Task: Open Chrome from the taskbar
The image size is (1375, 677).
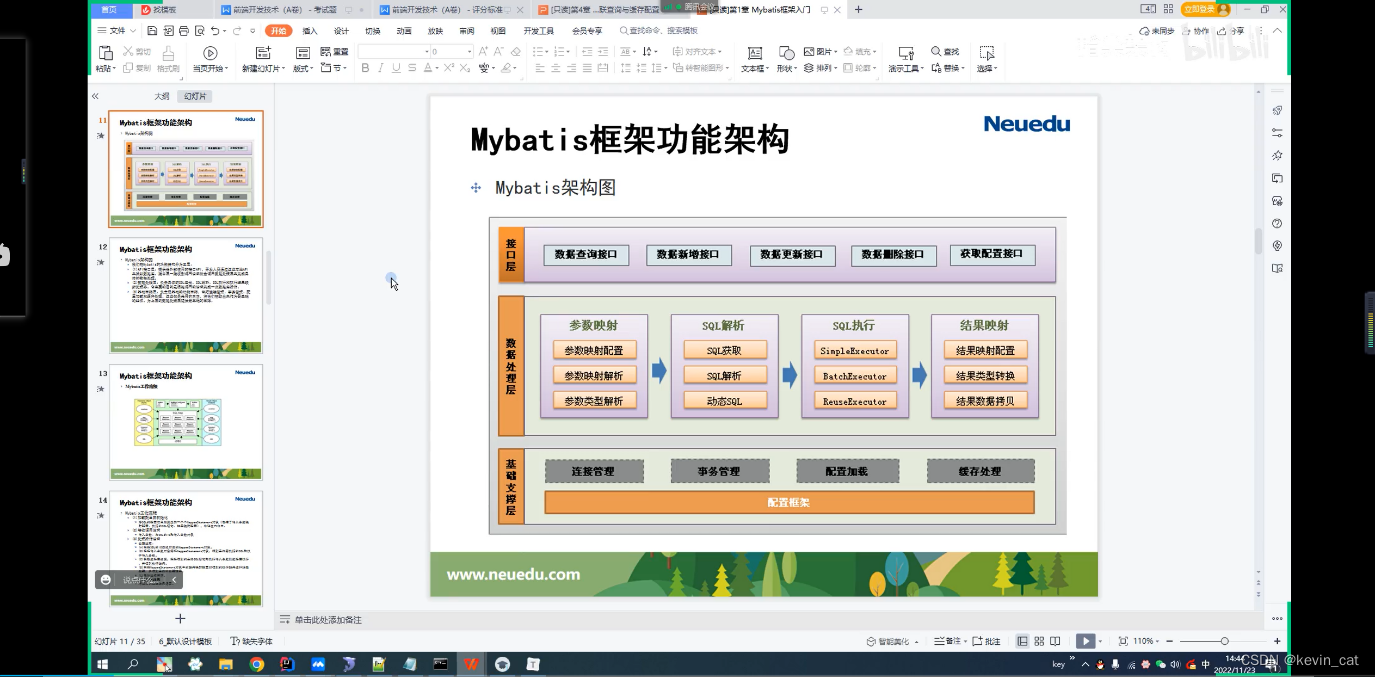Action: [257, 664]
